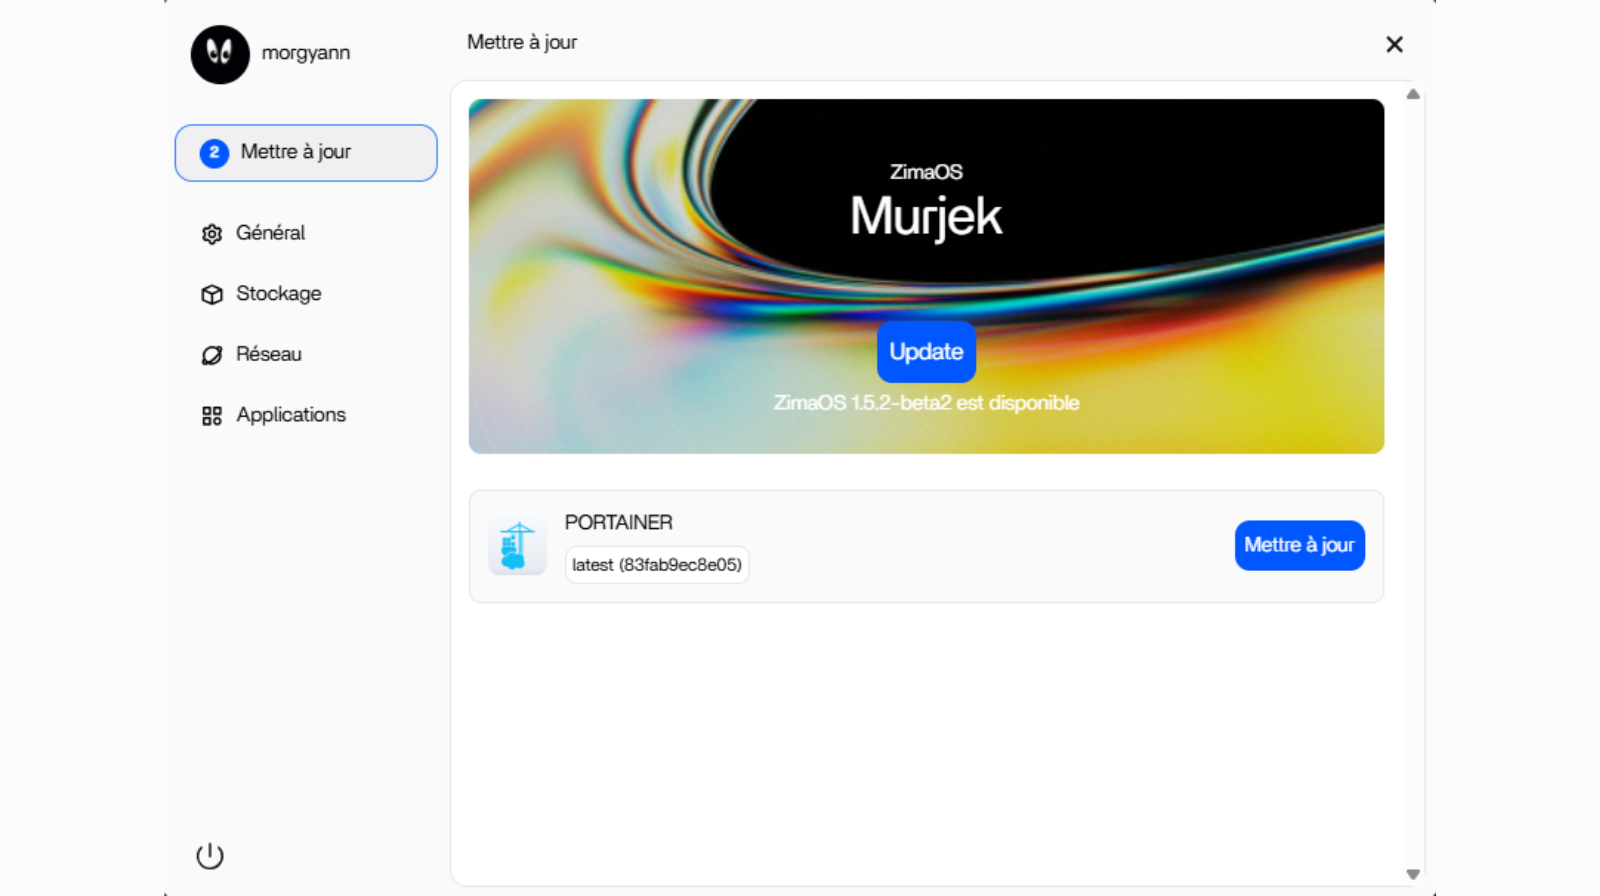Click the Réseau planet icon
This screenshot has height=896, width=1600.
click(212, 355)
